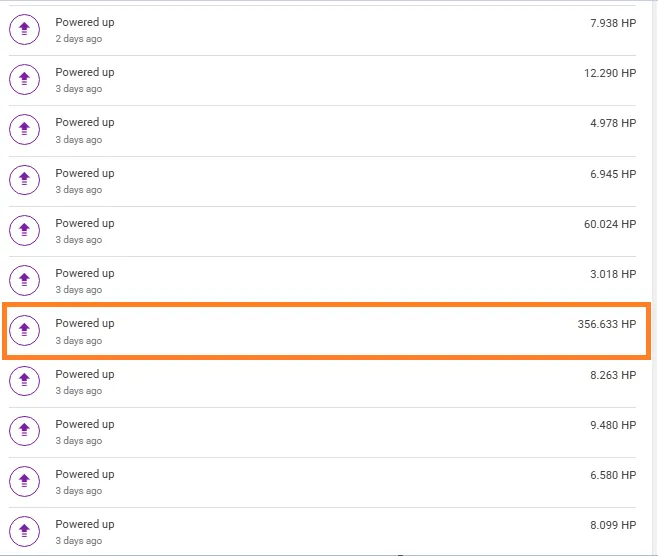Image resolution: width=658 pixels, height=556 pixels.
Task: Open the 'Powered up' entry dated 2 days ago
Action: pos(322,30)
